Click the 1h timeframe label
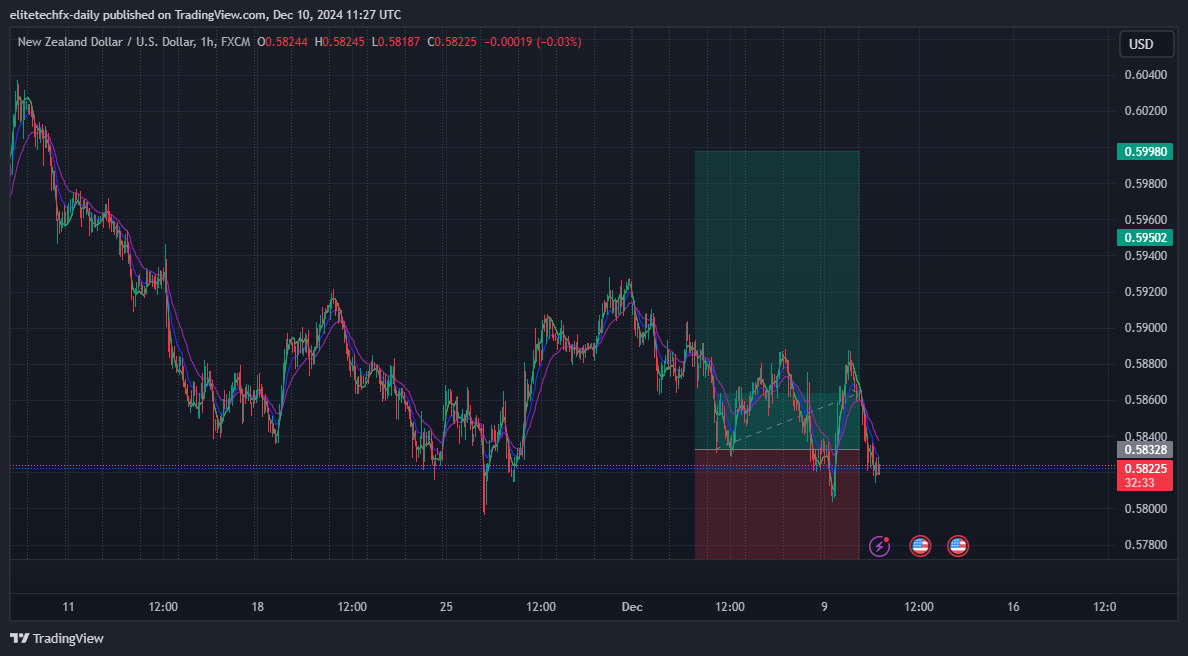This screenshot has height=656, width=1188. tap(207, 42)
